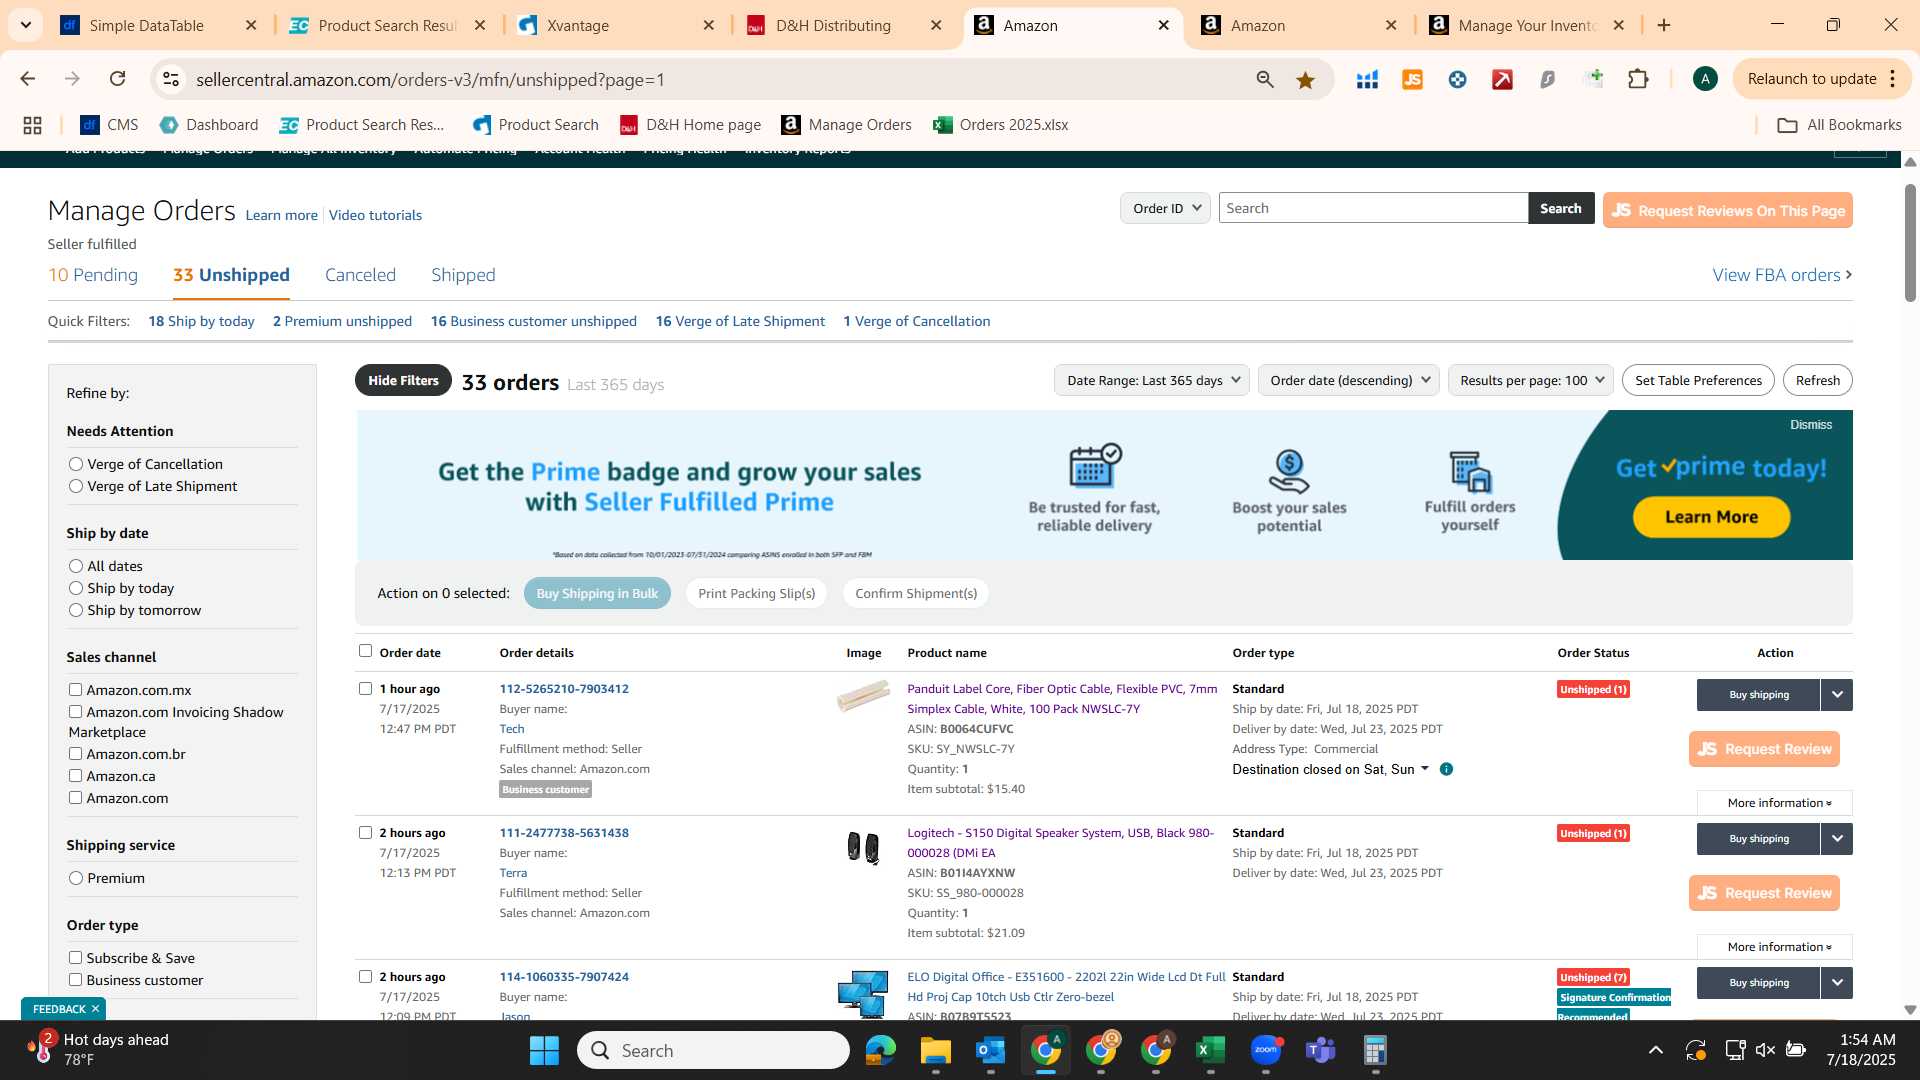Open Zoom from the taskbar
Viewport: 1920px width, 1080px height.
coord(1266,1050)
